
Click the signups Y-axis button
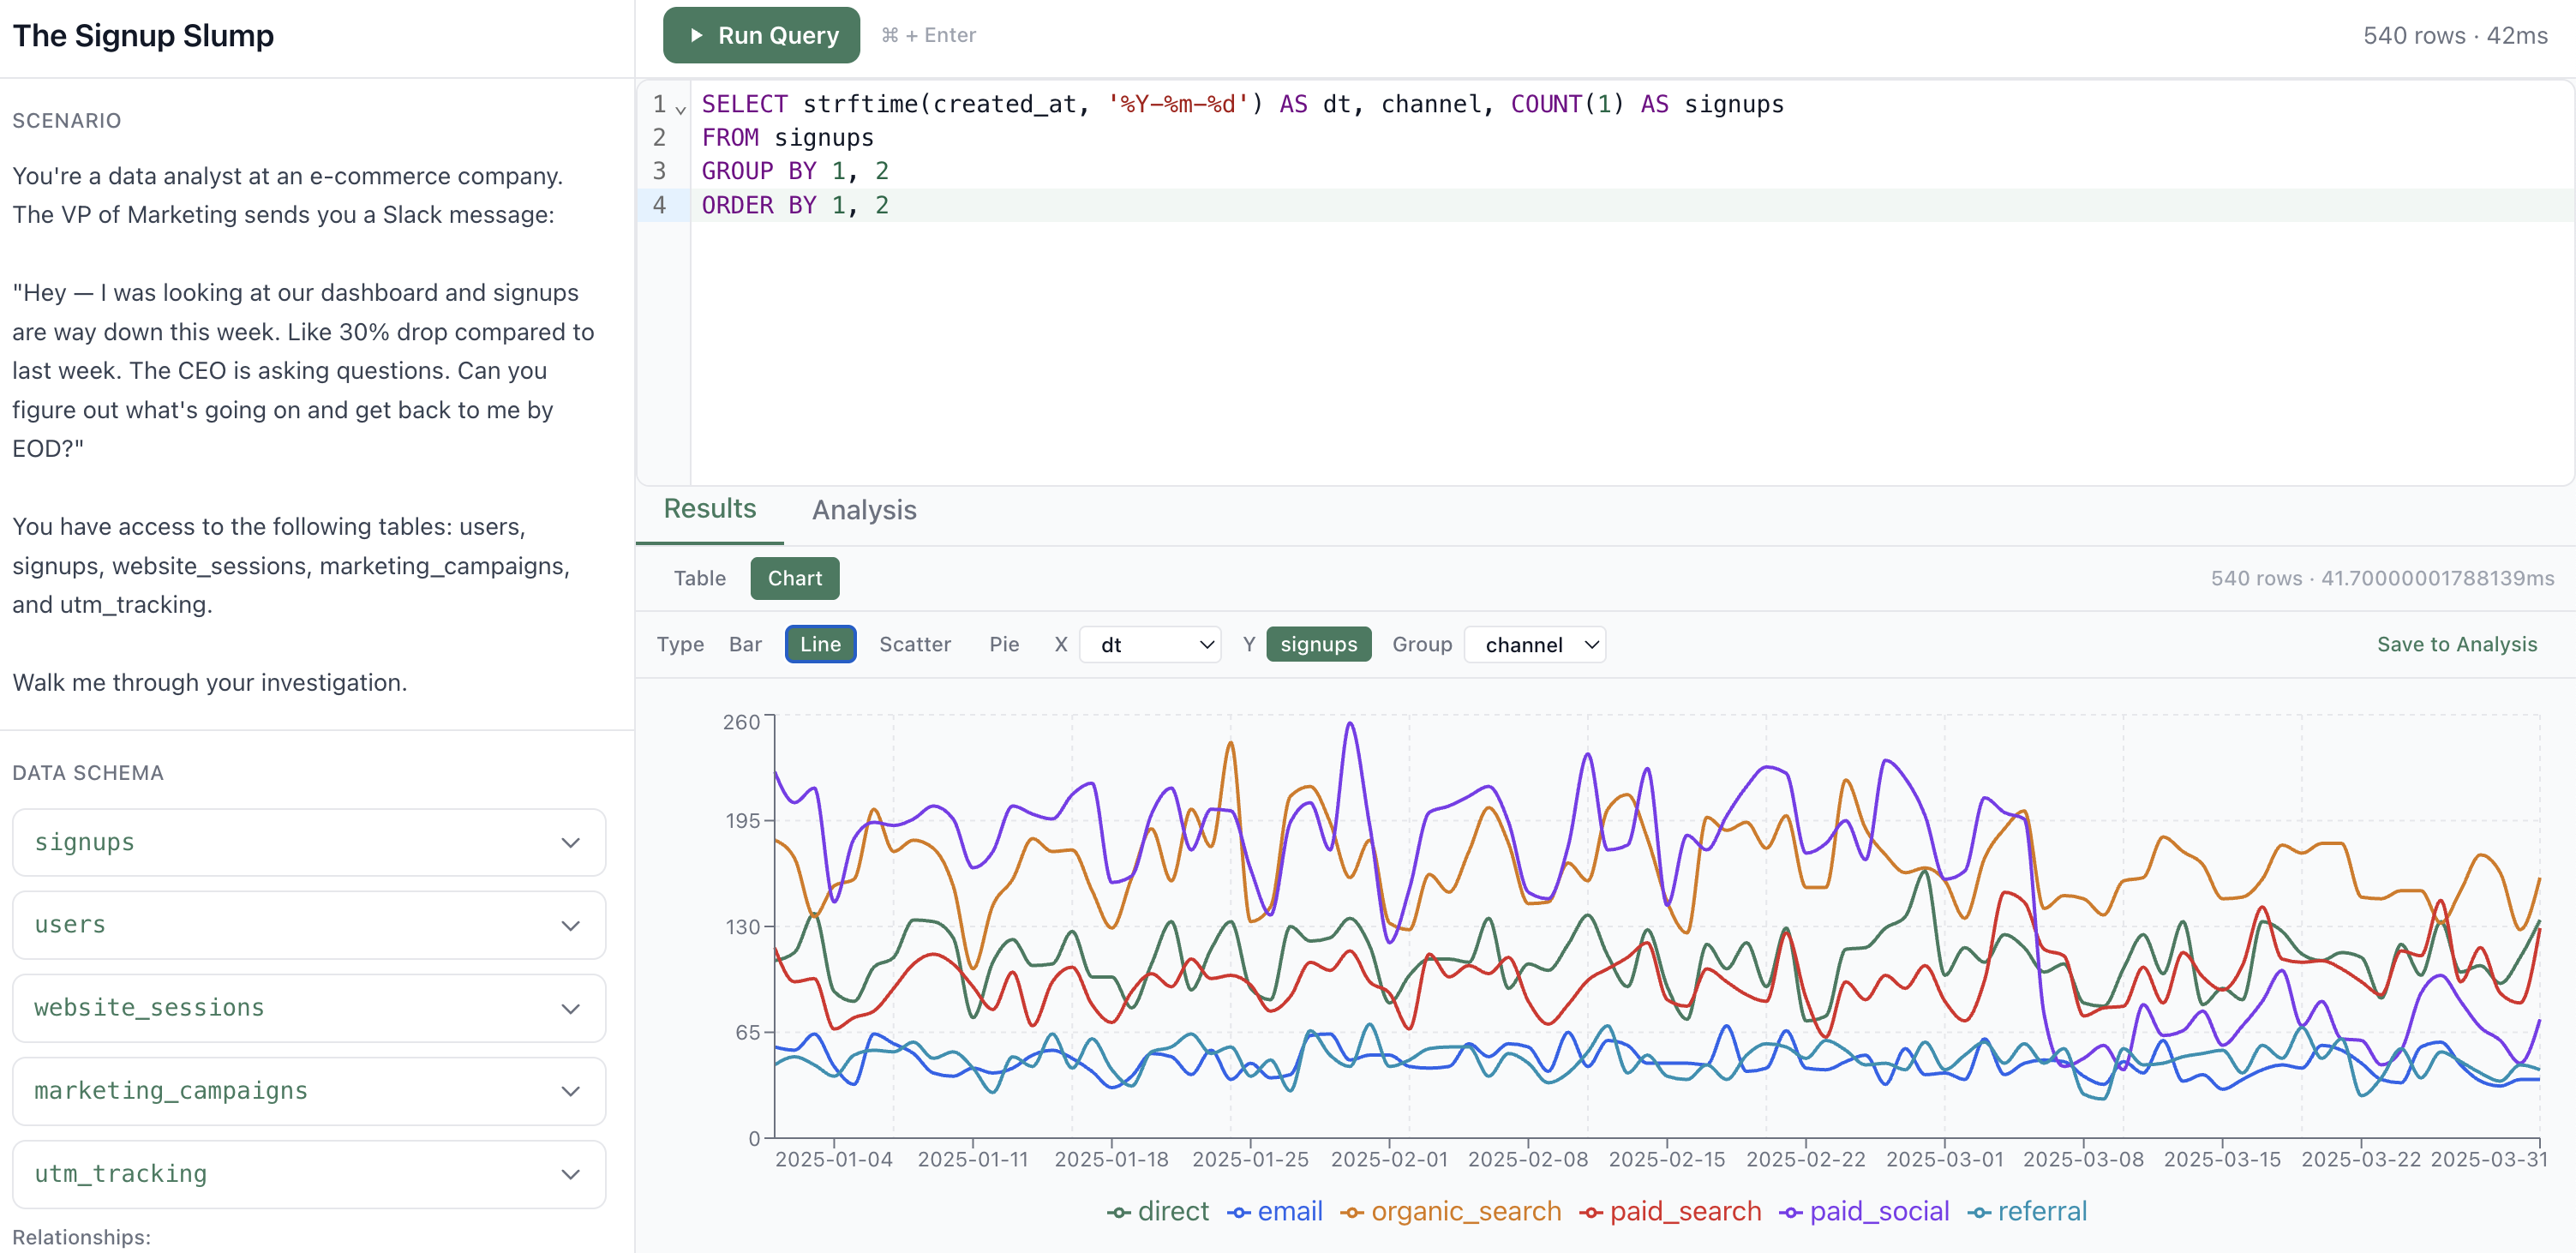(x=1318, y=644)
